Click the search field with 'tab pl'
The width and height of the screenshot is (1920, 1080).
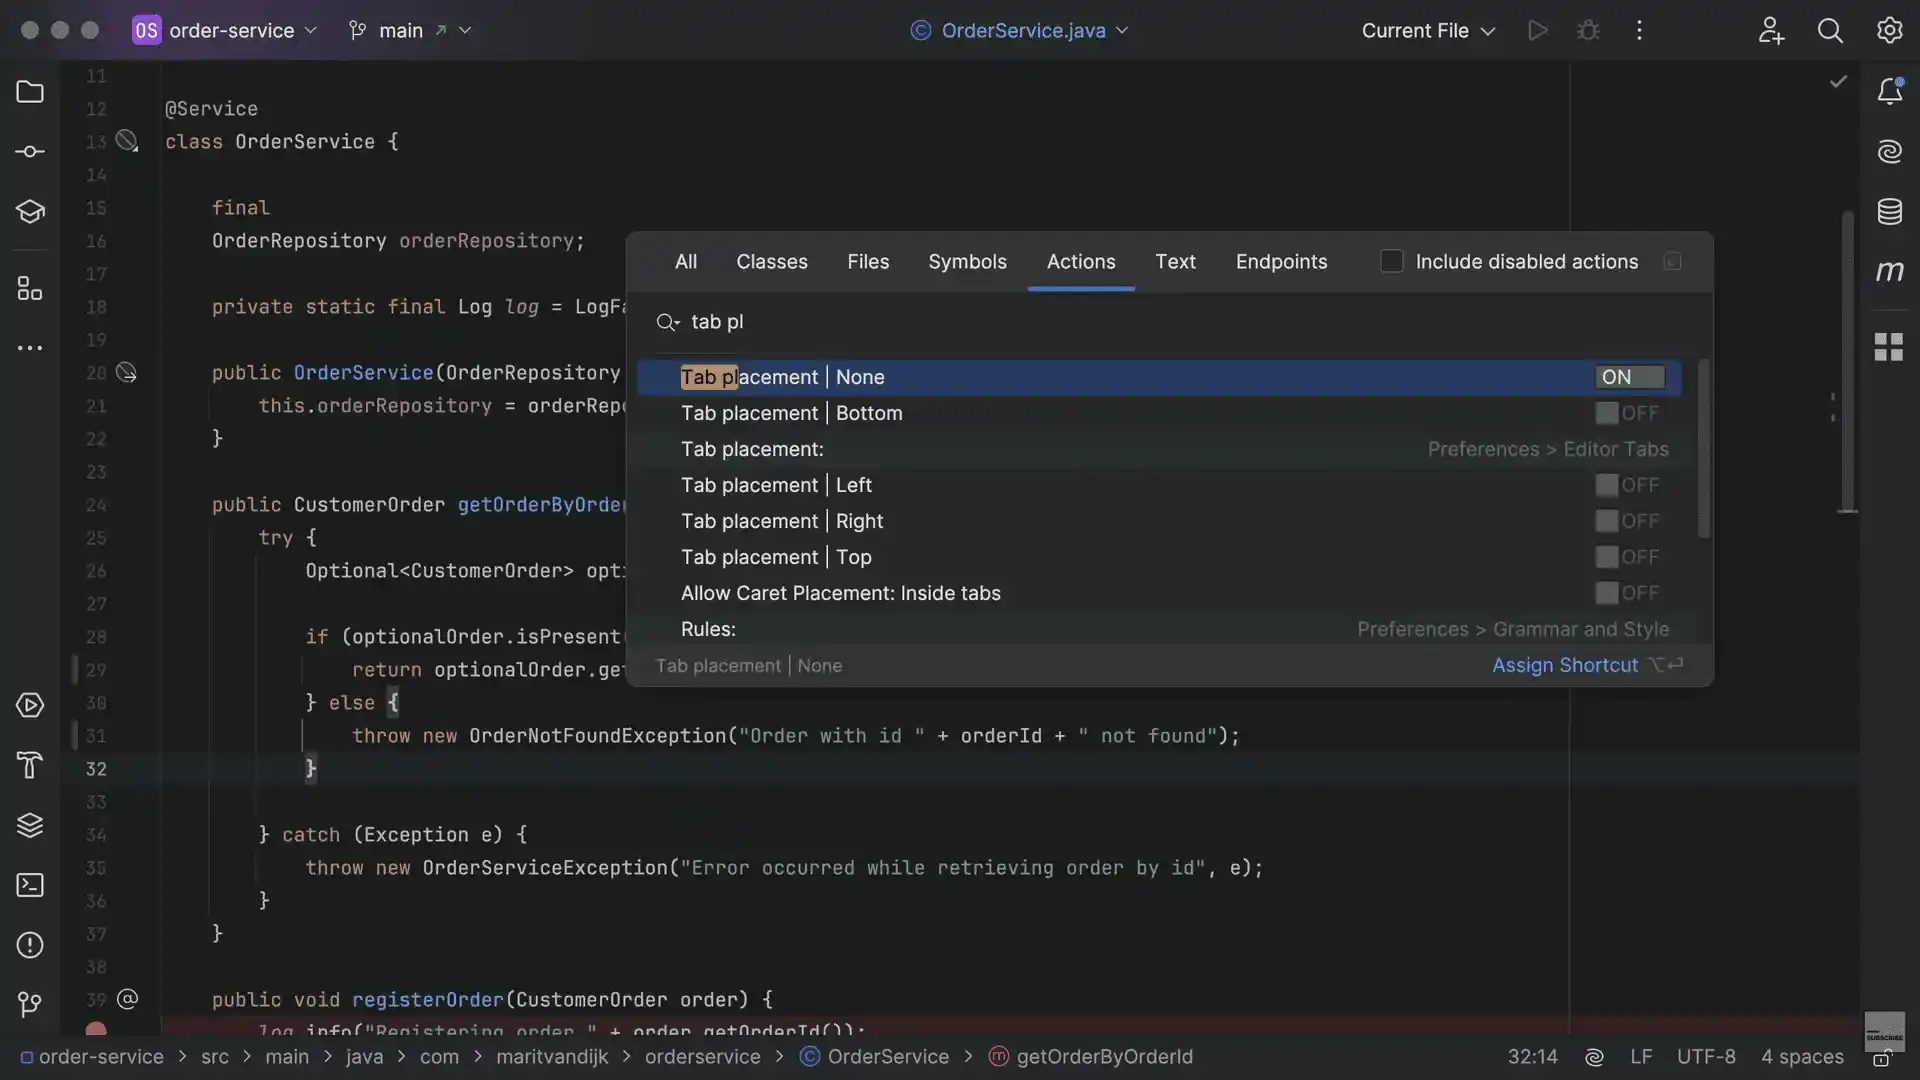pyautogui.click(x=1170, y=322)
